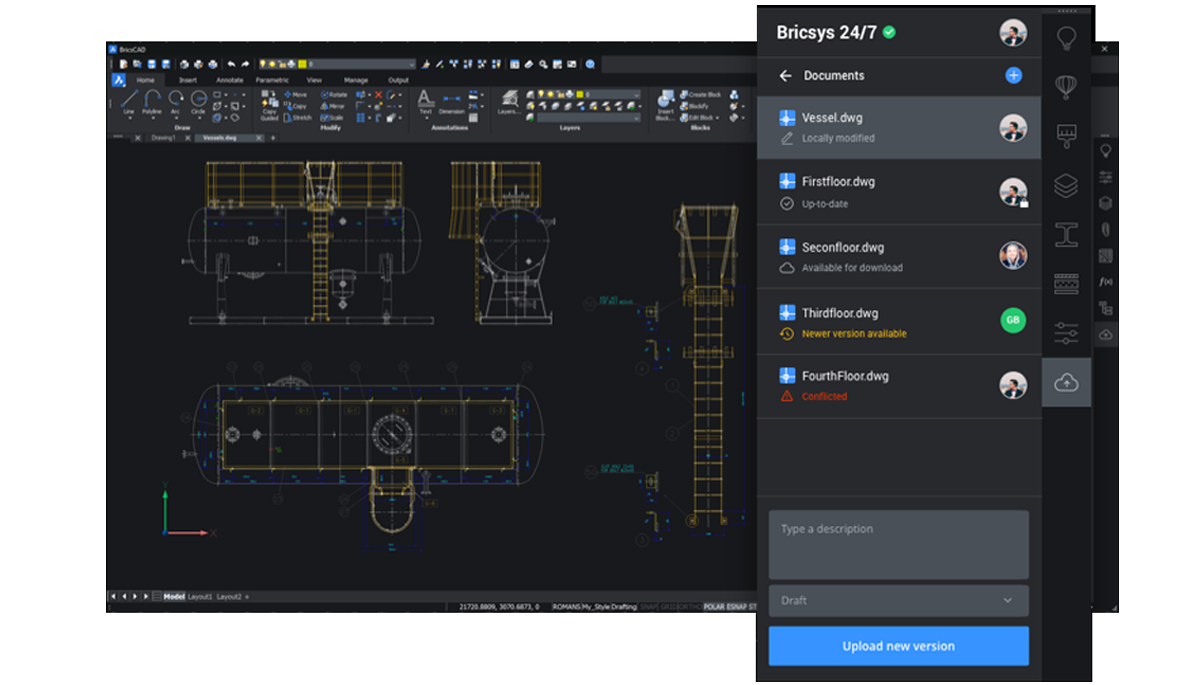This screenshot has height=685, width=1200.
Task: Switch to the Layout1 tab
Action: tap(200, 597)
